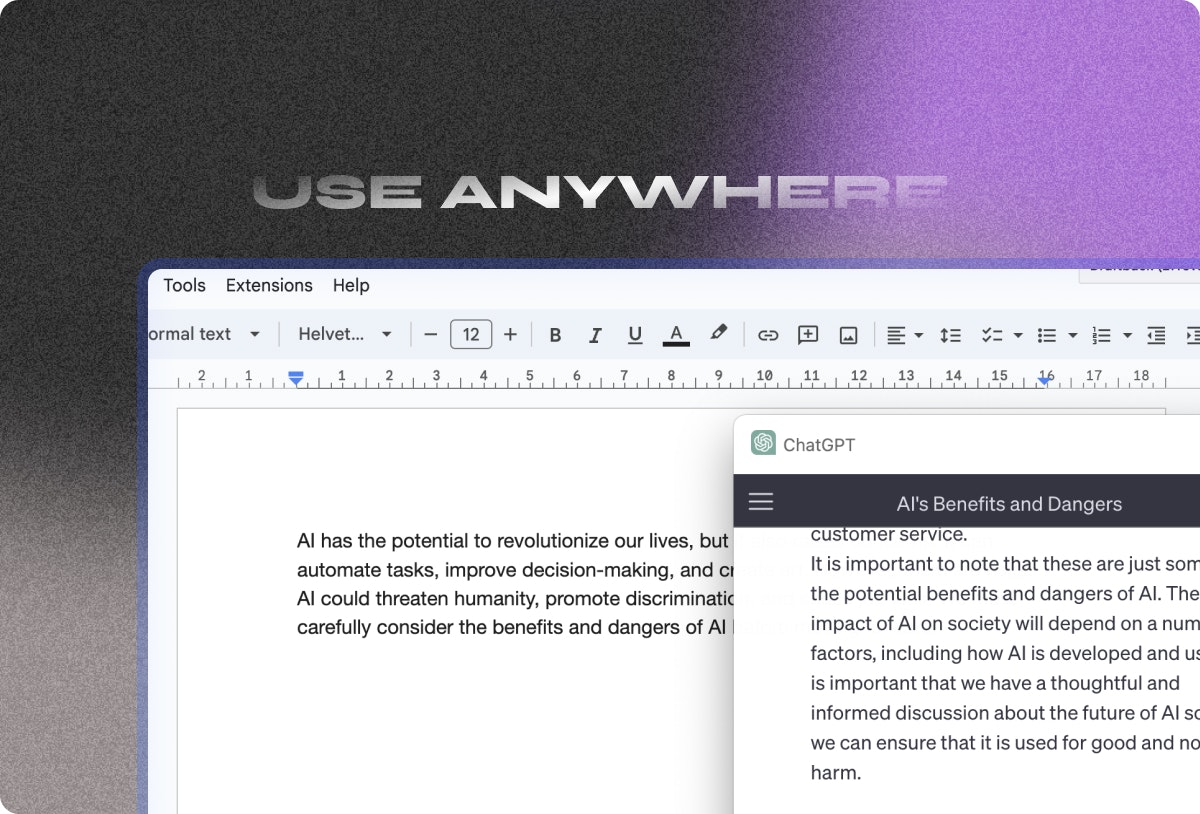The image size is (1200, 814).
Task: Click the Insert image icon
Action: (x=848, y=335)
